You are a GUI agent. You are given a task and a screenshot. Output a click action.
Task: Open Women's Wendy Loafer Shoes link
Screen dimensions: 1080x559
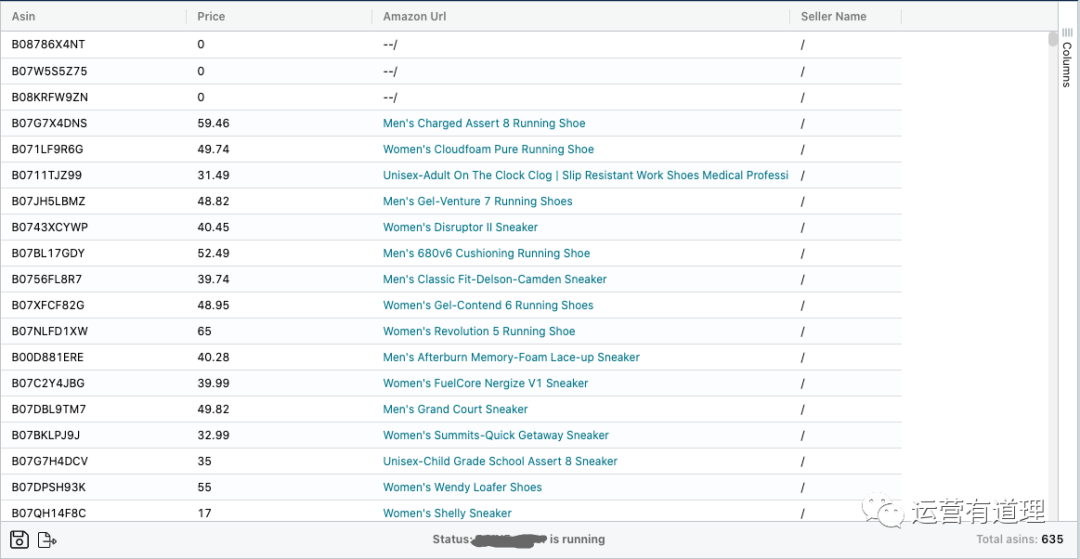(x=462, y=488)
